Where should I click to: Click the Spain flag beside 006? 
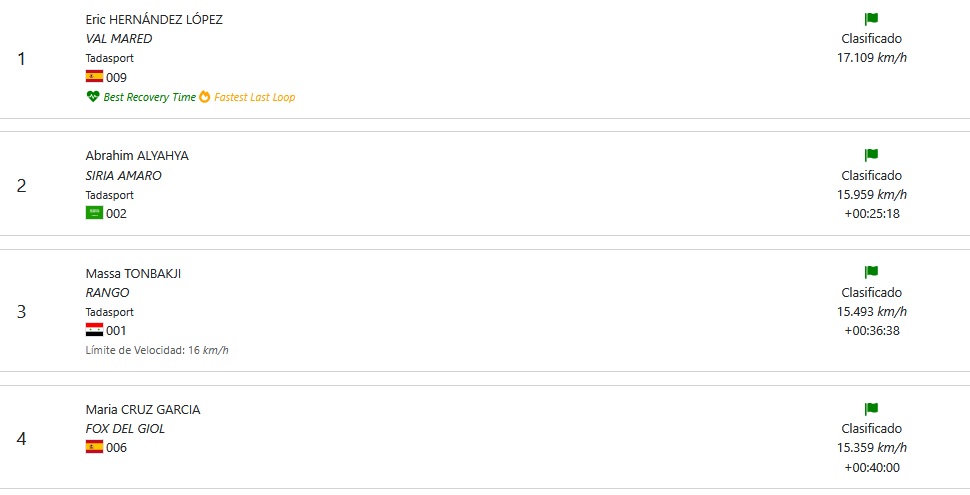[x=94, y=447]
